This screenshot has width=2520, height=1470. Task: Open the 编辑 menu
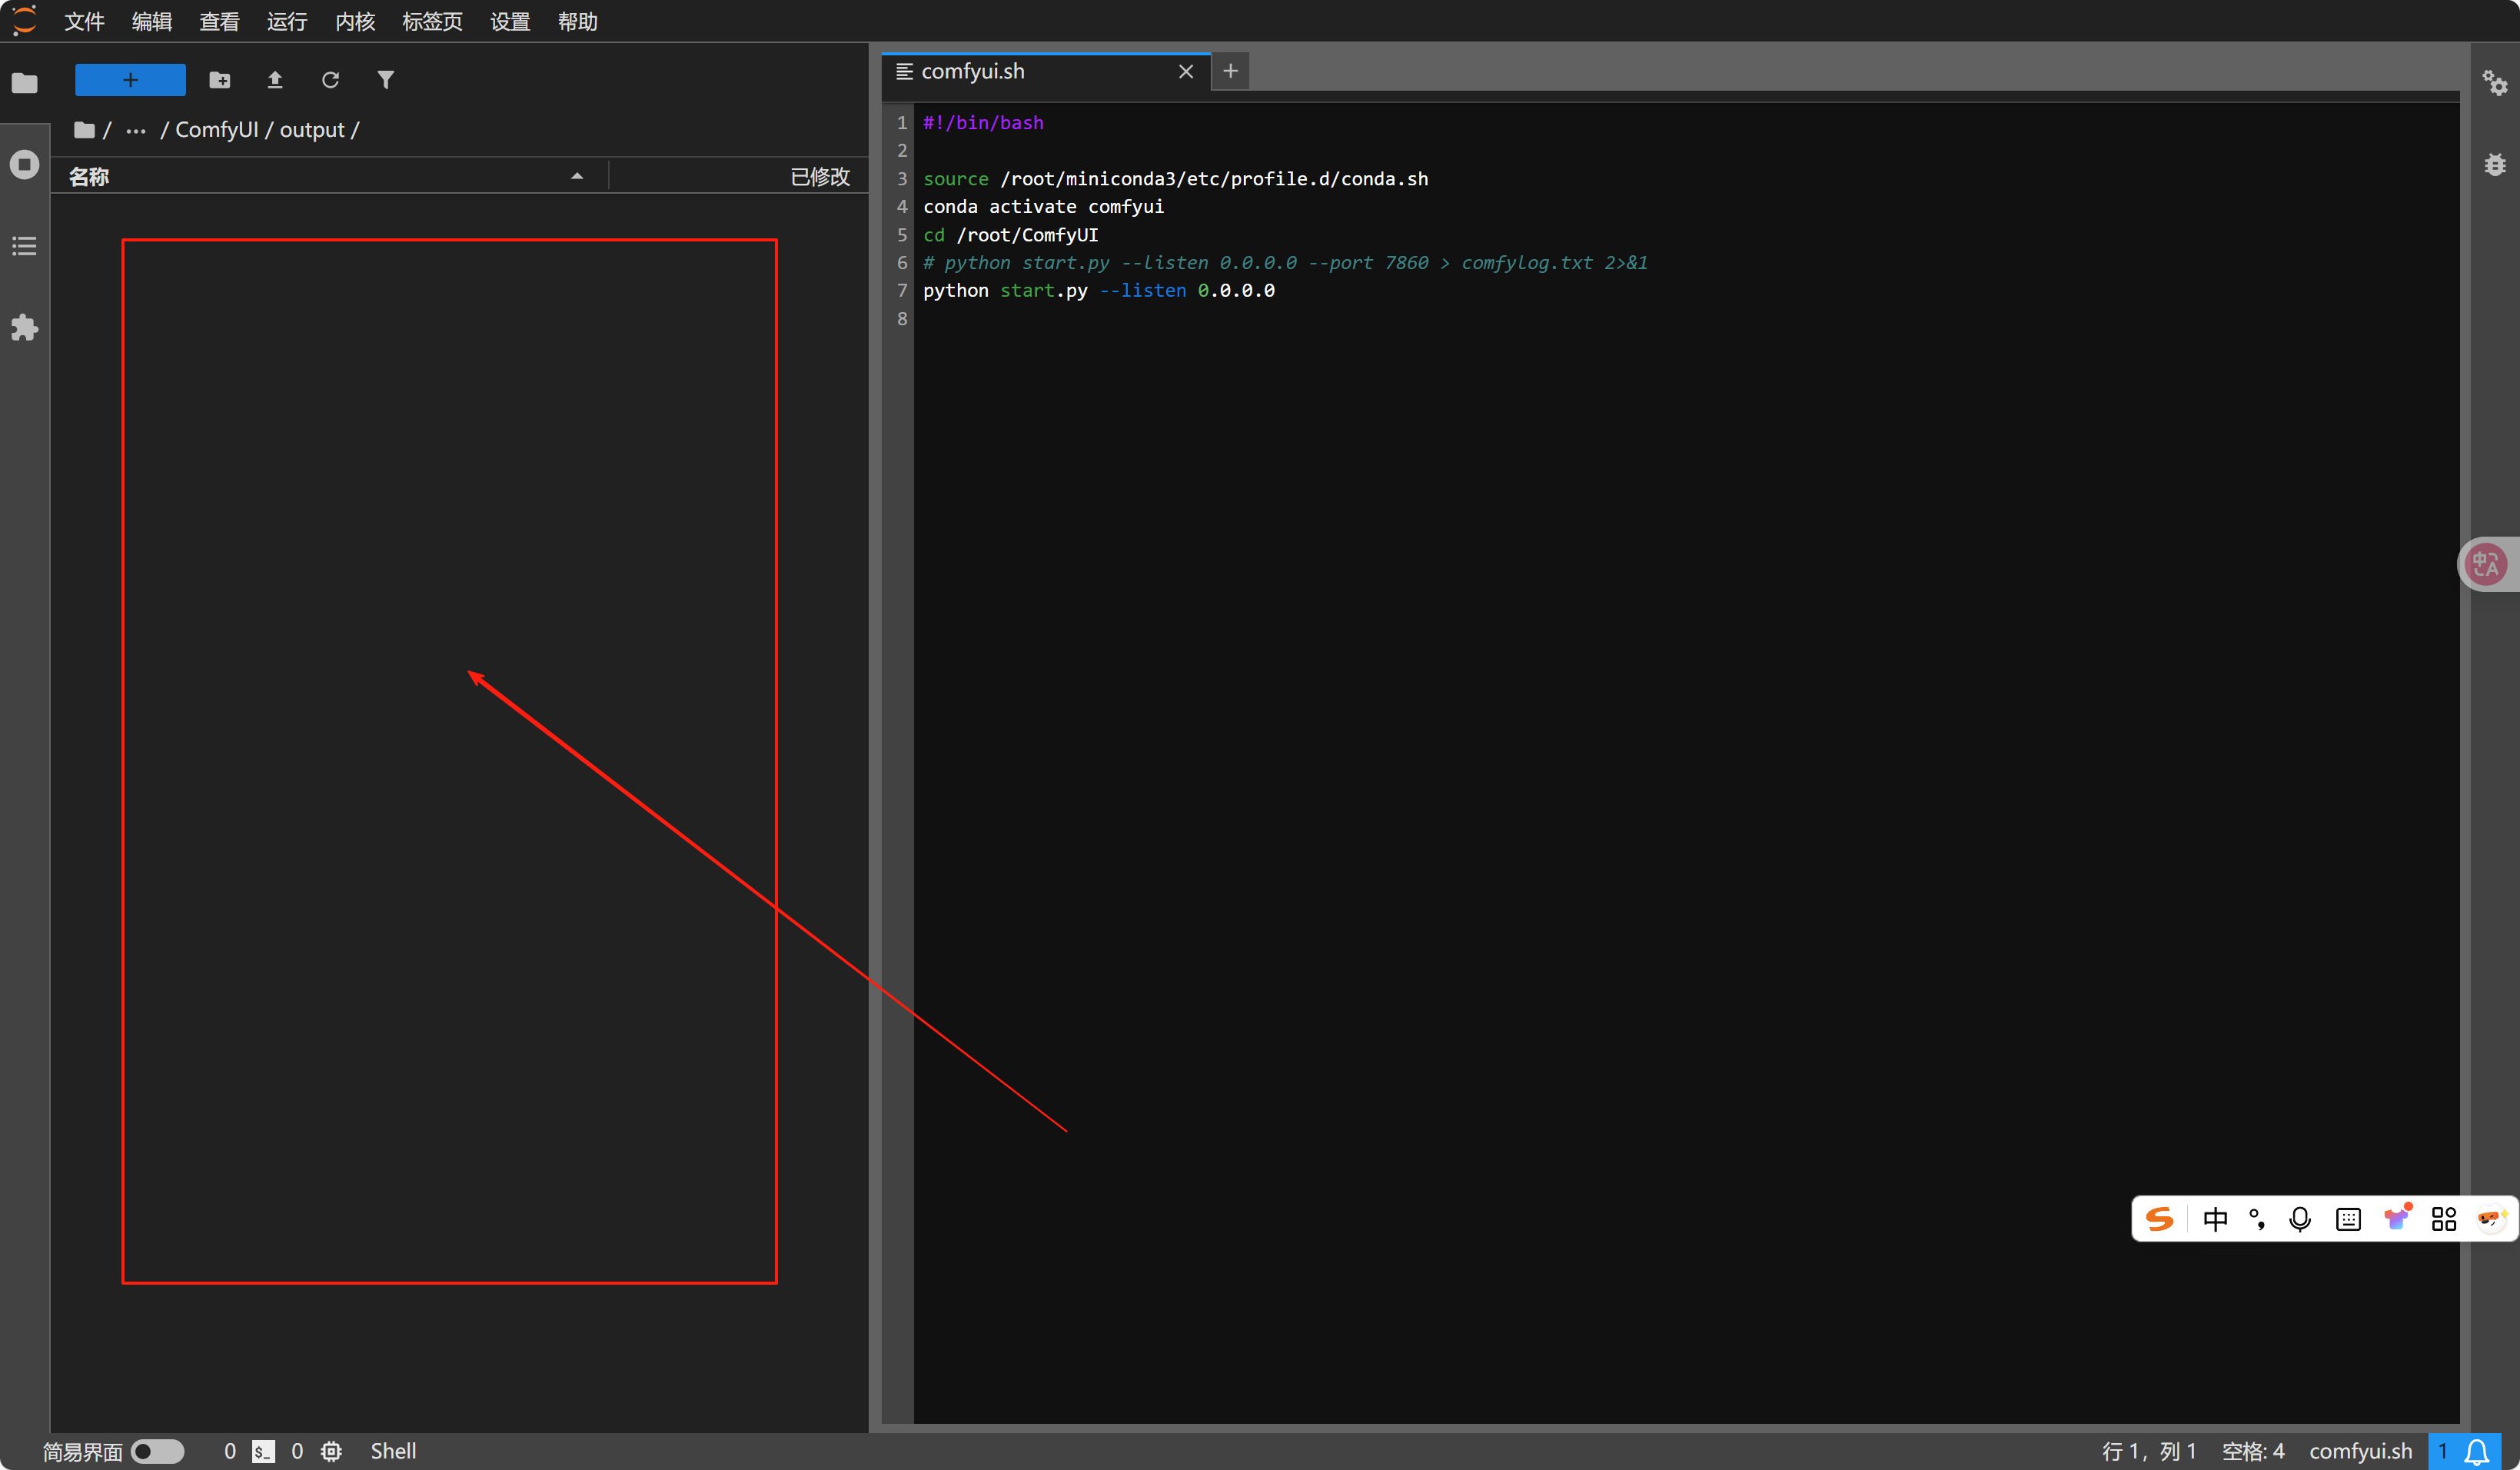152,21
